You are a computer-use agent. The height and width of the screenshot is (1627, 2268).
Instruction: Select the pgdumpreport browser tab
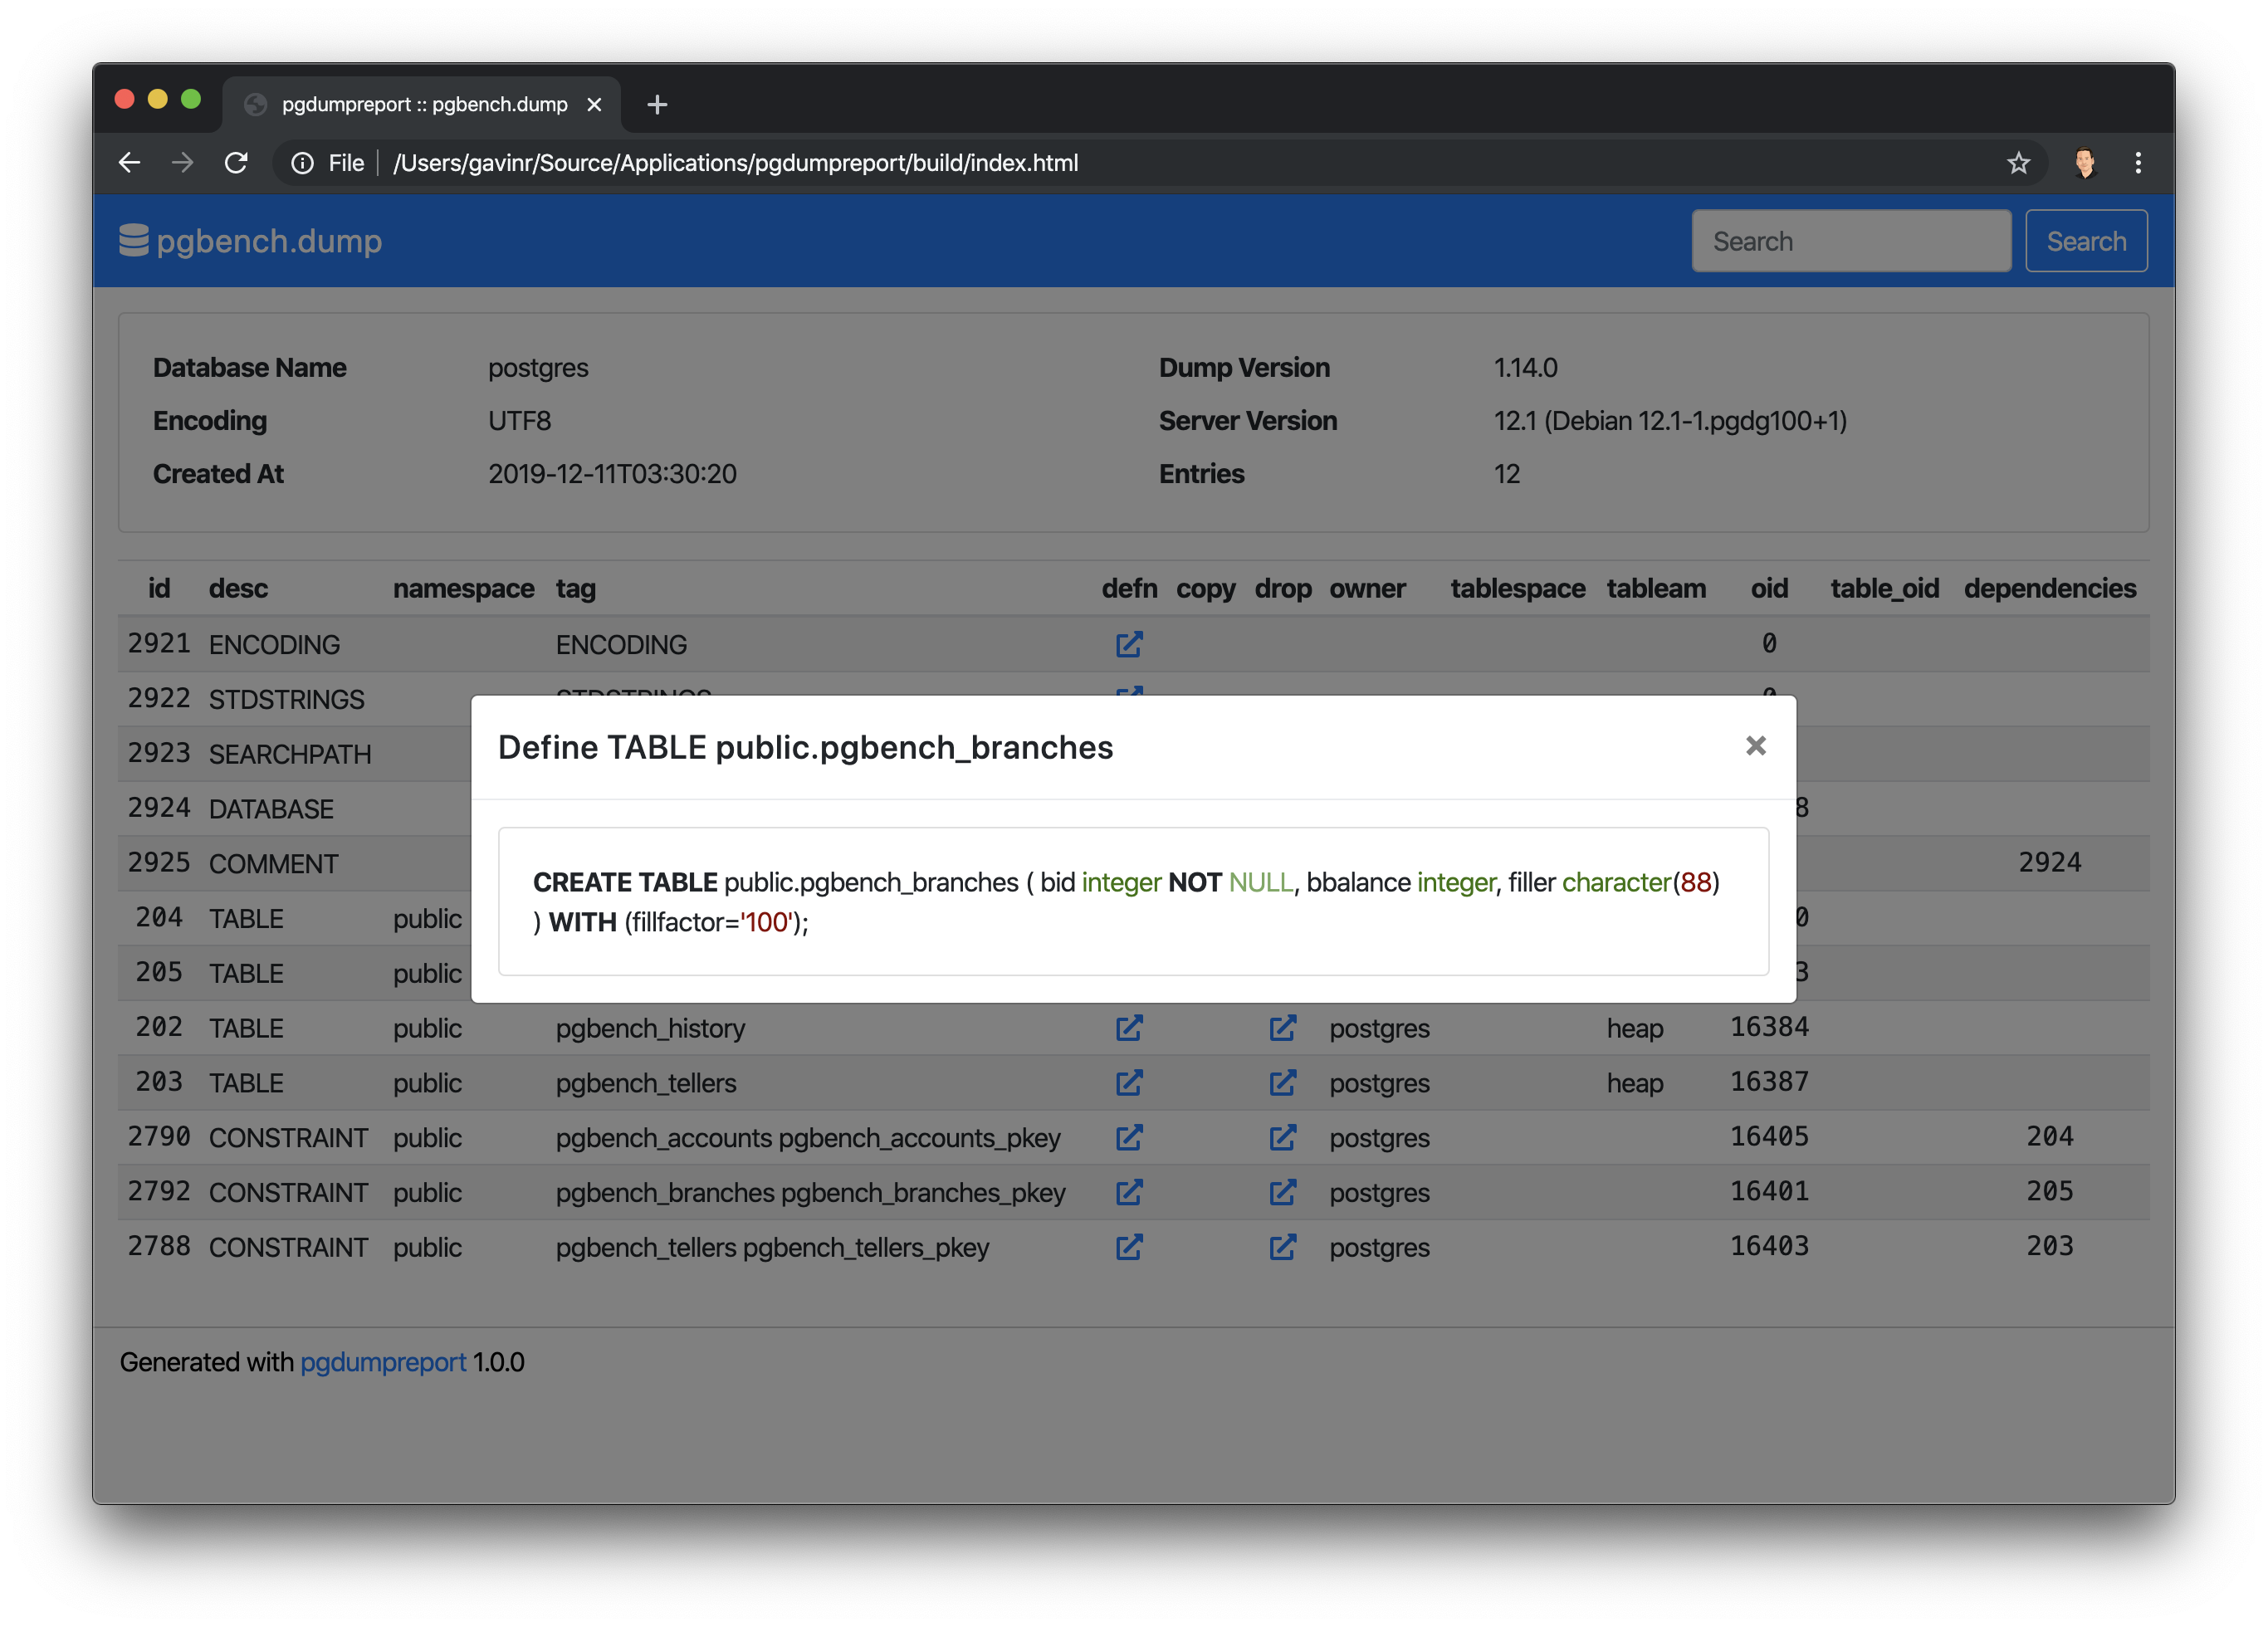coord(424,104)
